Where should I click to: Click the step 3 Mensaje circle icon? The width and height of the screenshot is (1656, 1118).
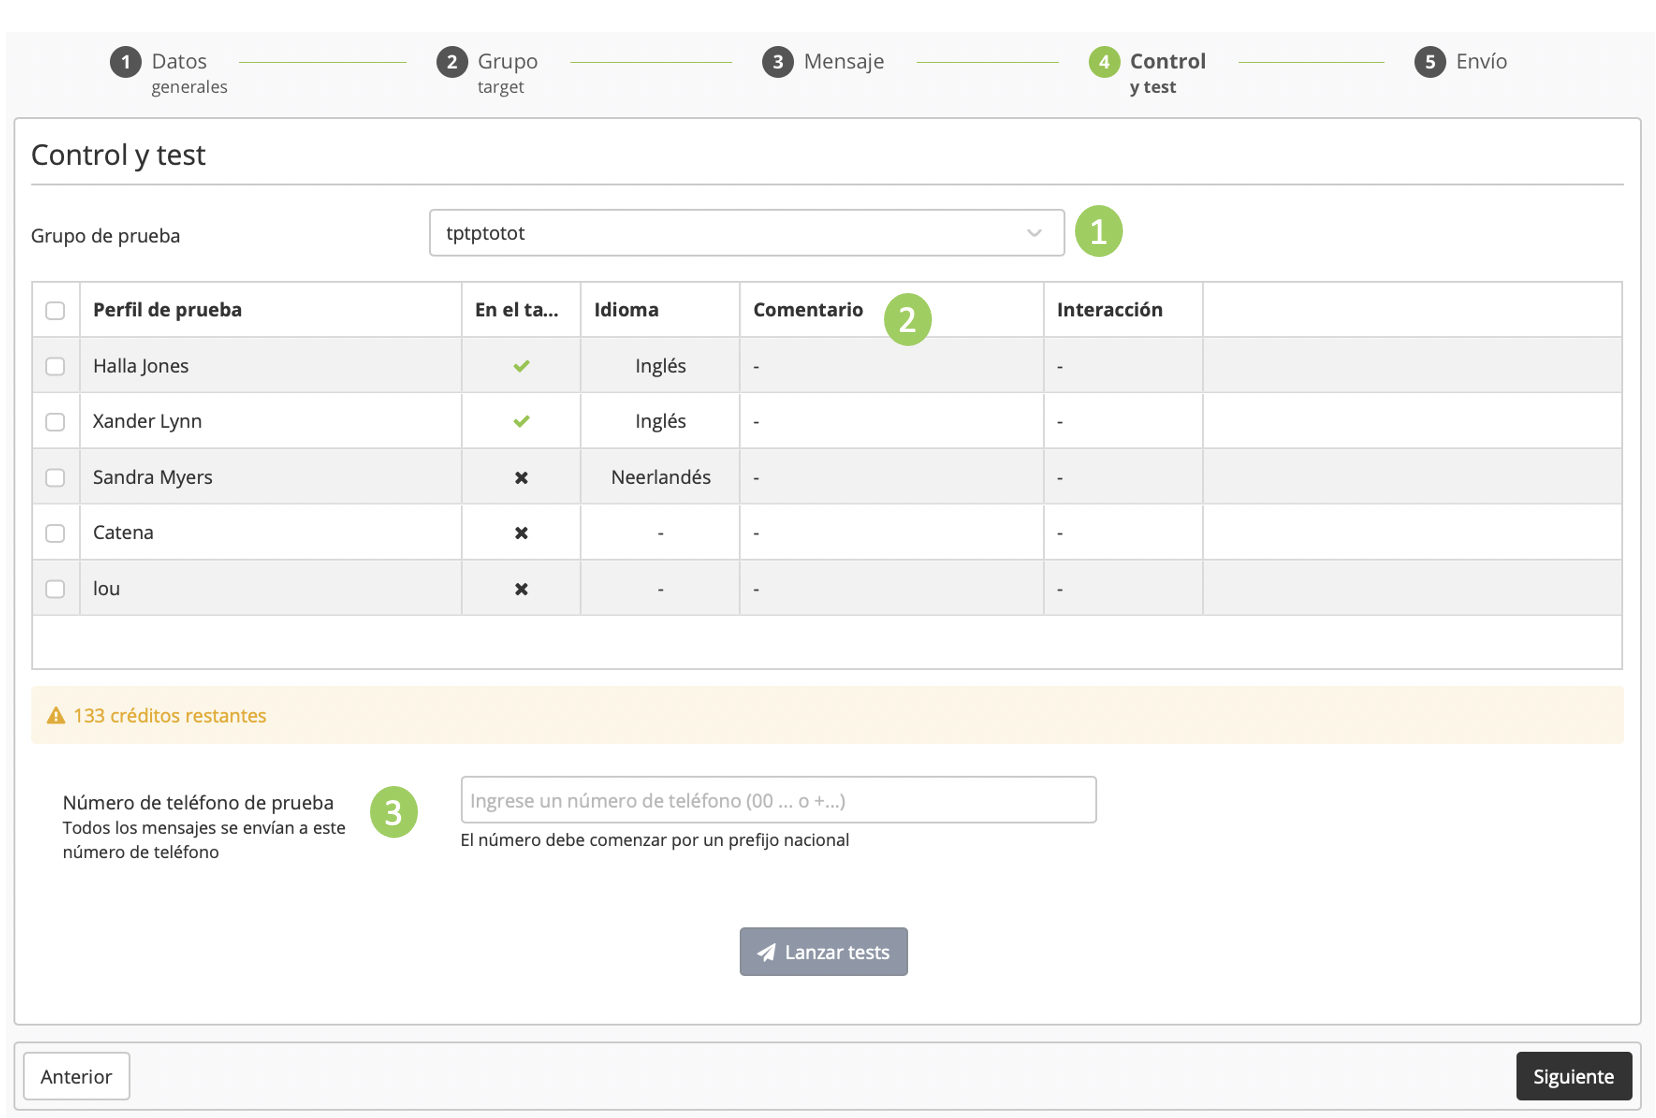coord(777,62)
